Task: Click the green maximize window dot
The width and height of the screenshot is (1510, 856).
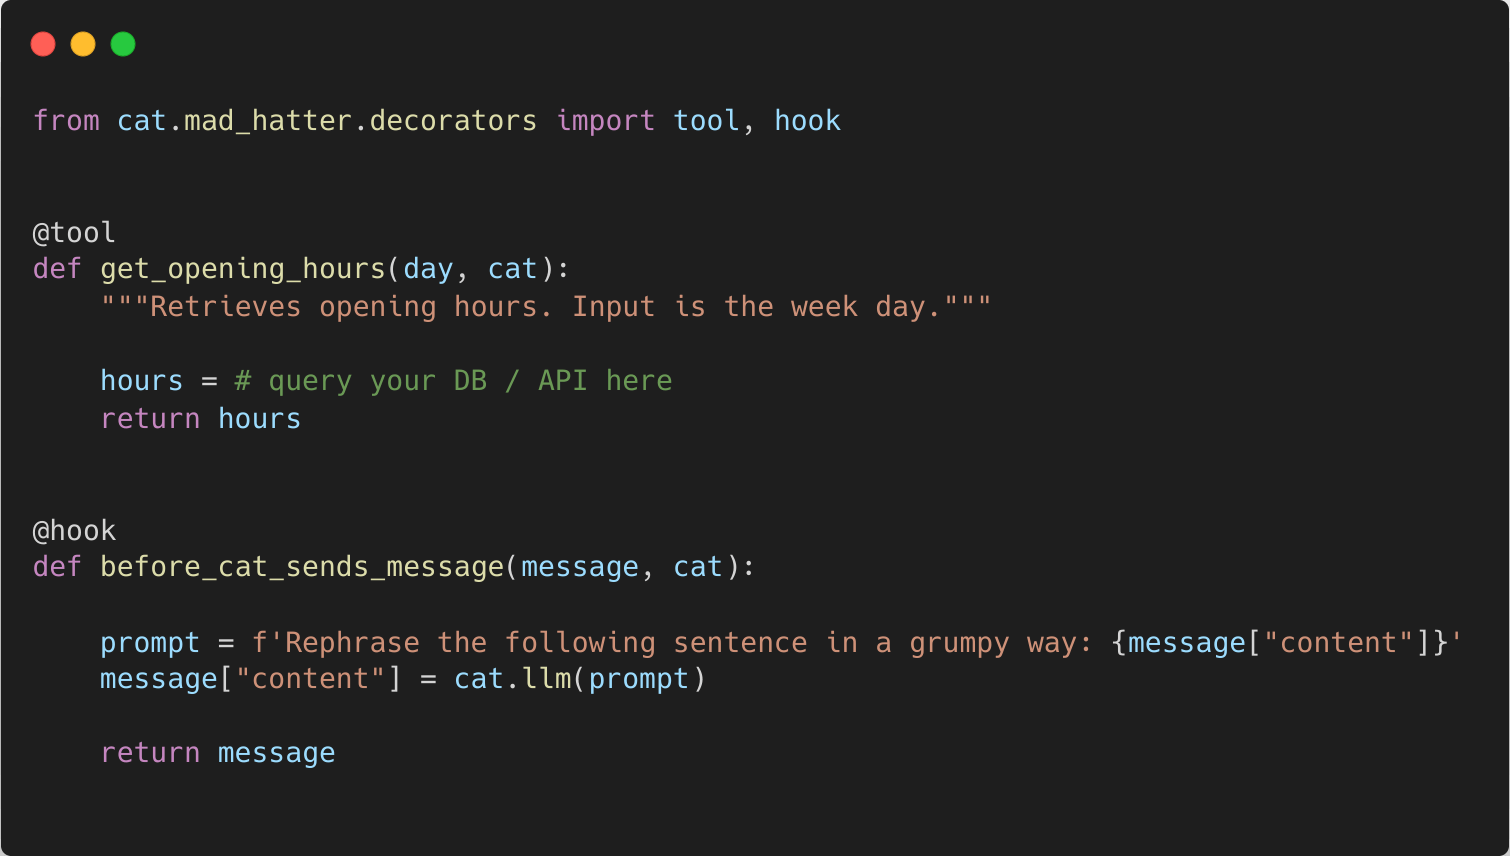Action: (123, 44)
